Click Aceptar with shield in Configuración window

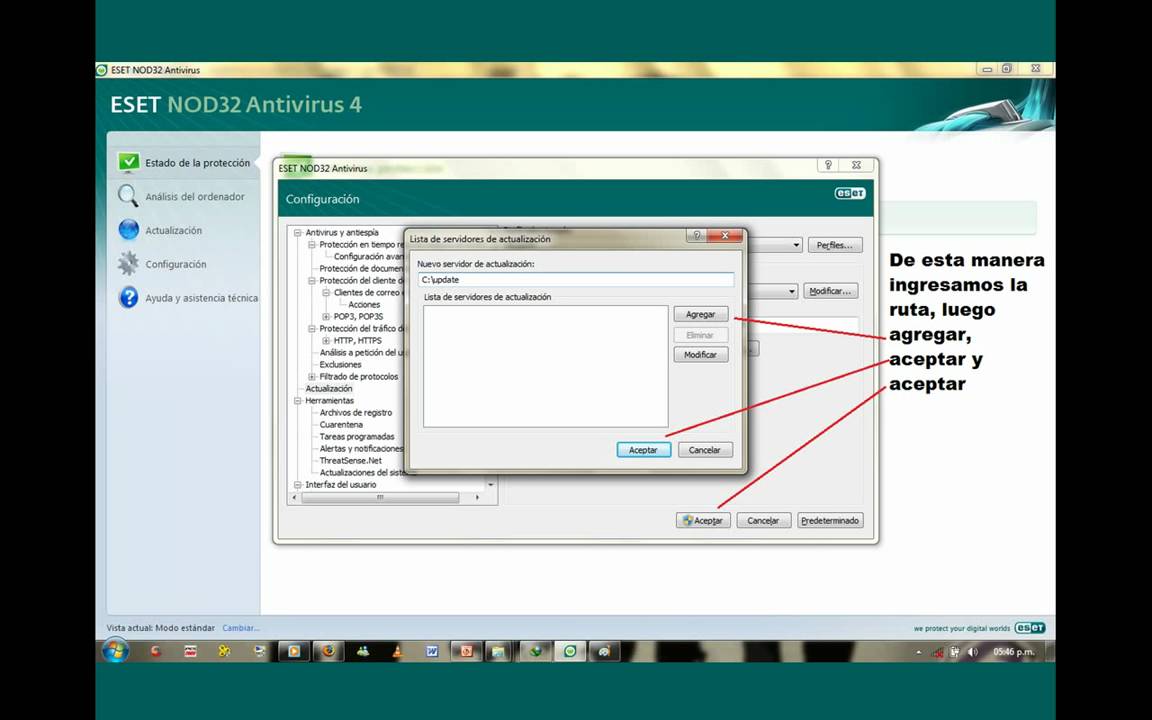pos(703,520)
